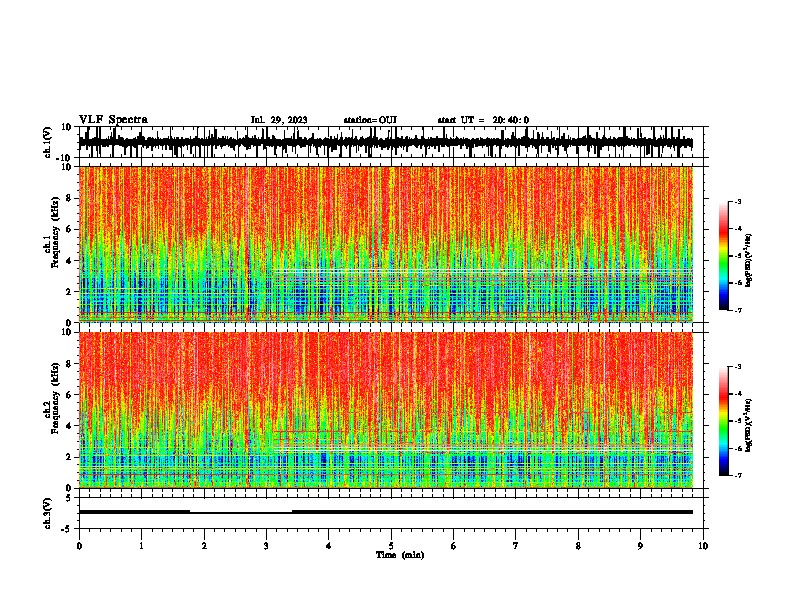Click inside the ch.1 spectrogram panel
The image size is (792, 612).
click(x=386, y=244)
